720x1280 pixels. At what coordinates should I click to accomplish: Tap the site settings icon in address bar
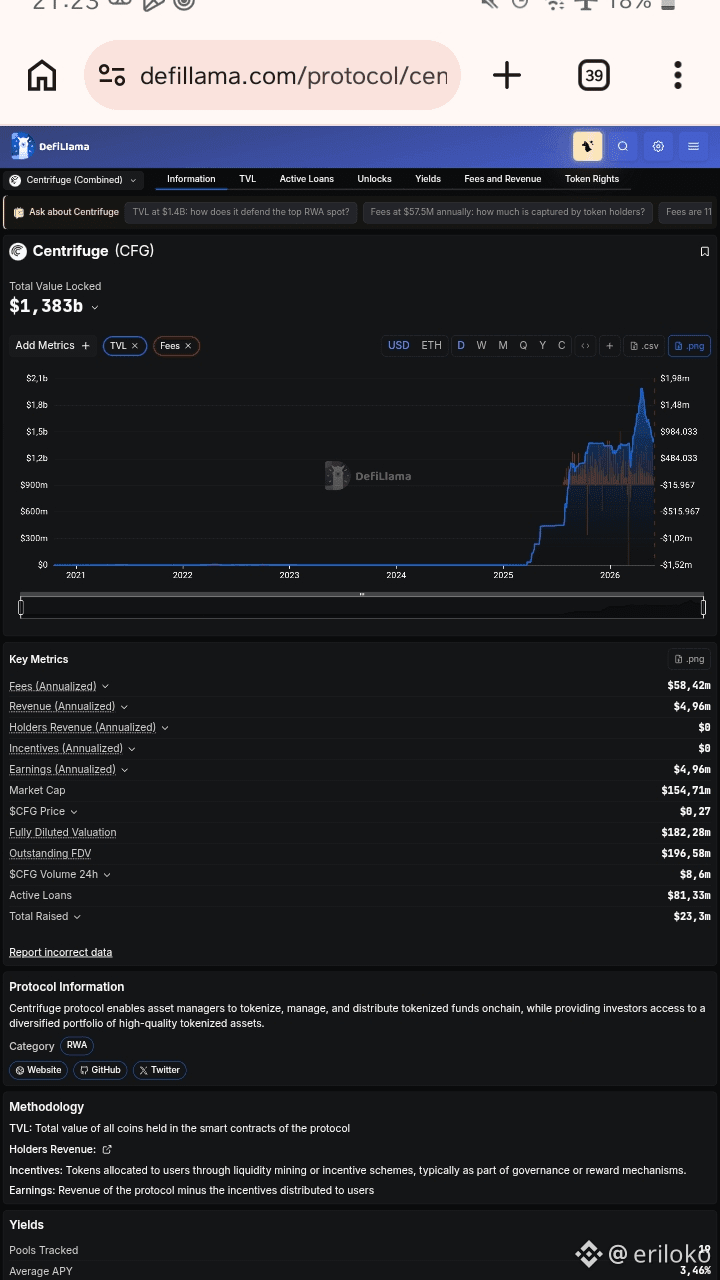coord(112,76)
